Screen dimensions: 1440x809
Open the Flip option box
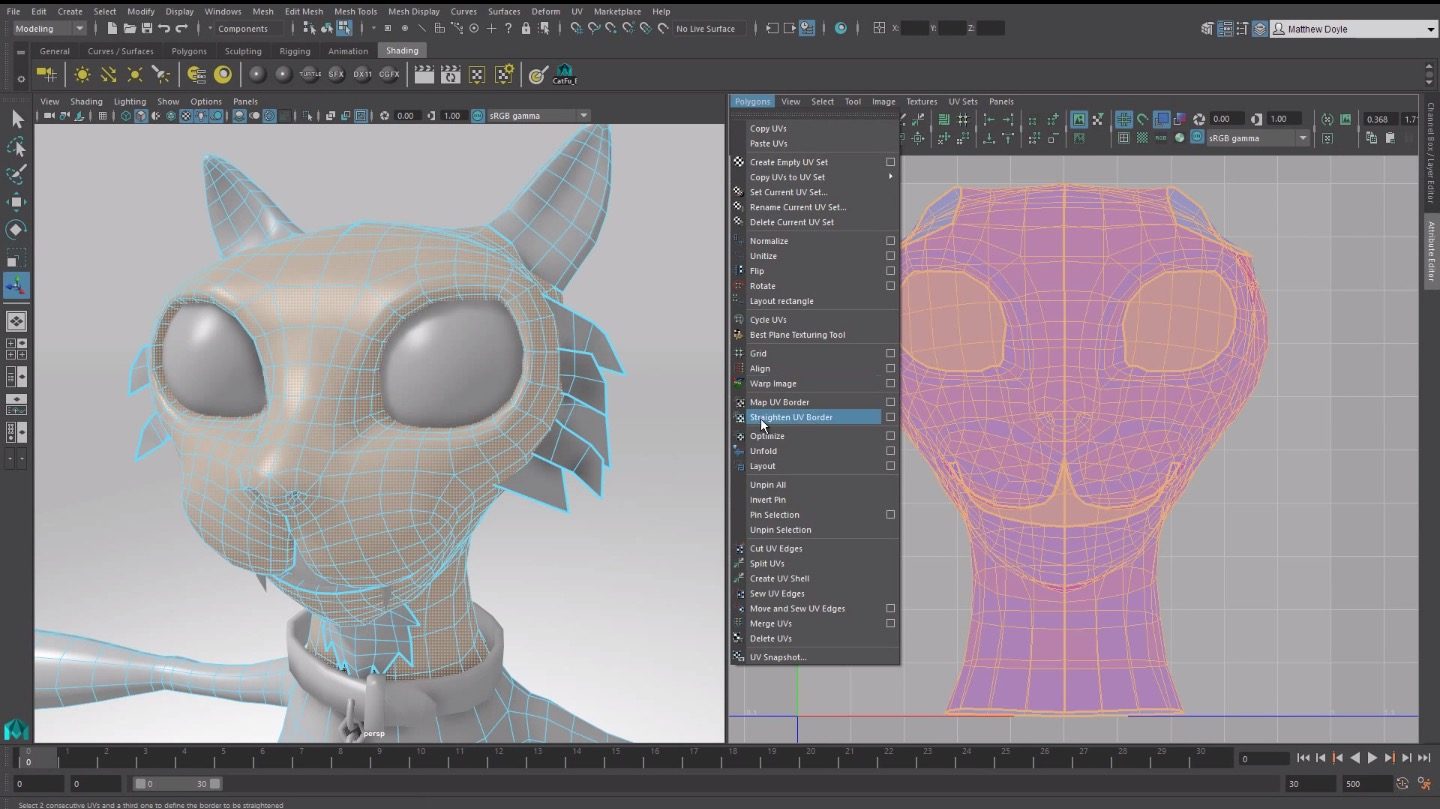pos(890,271)
